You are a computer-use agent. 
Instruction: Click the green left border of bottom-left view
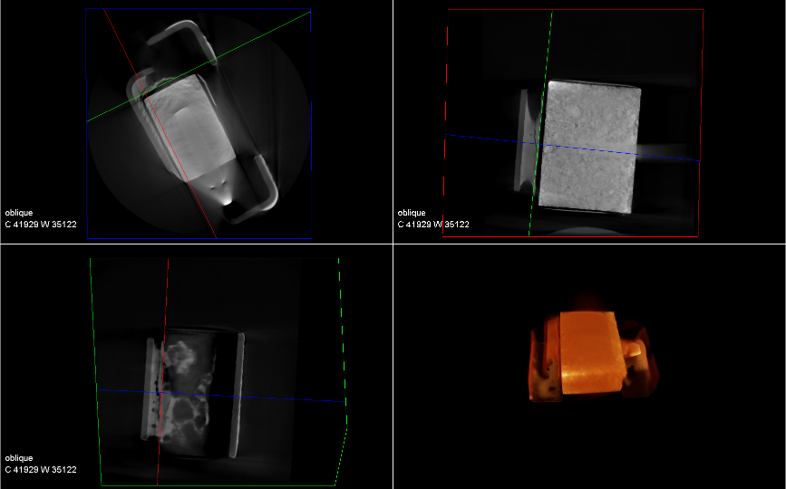[94, 370]
